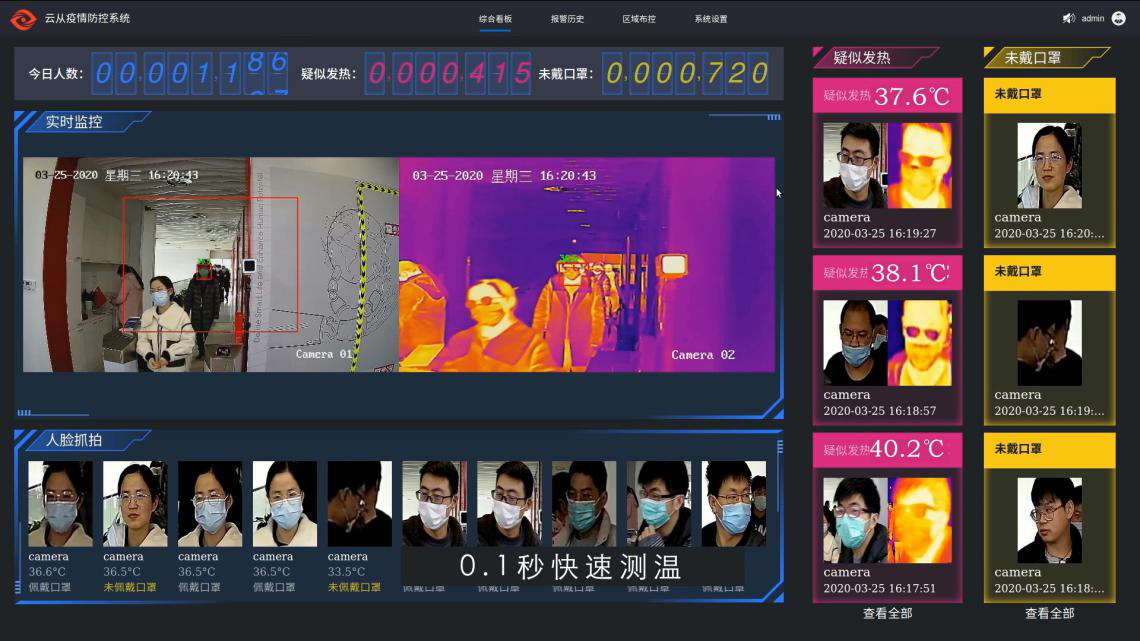Open the user avatar icon
The height and width of the screenshot is (641, 1140).
pyautogui.click(x=1118, y=19)
